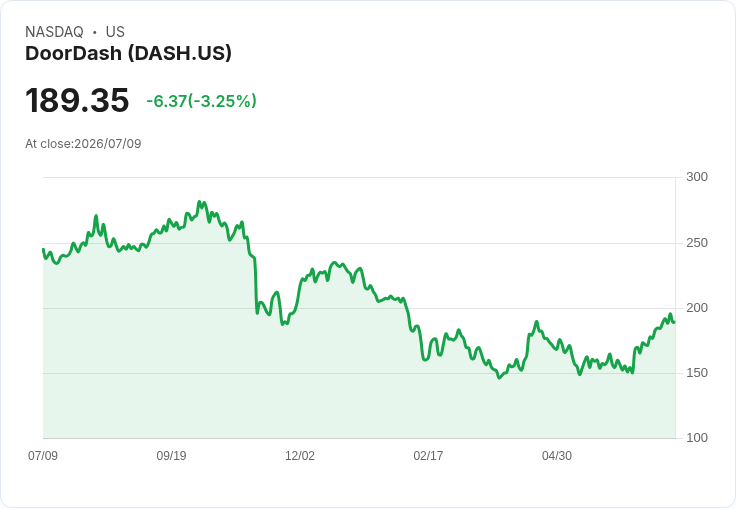Click the DoorDash (DASH.US) stock title

[128, 54]
